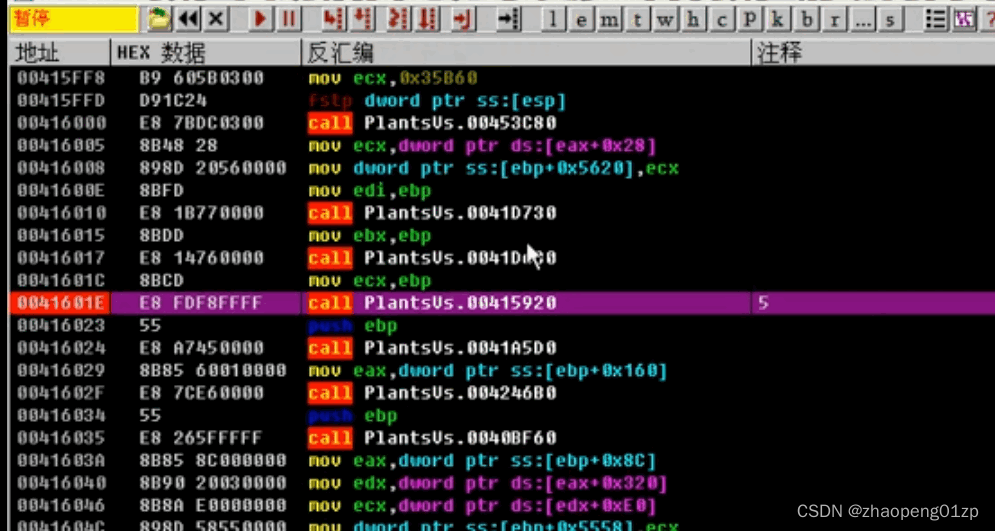Click the HEX 数据 column header

coord(206,53)
